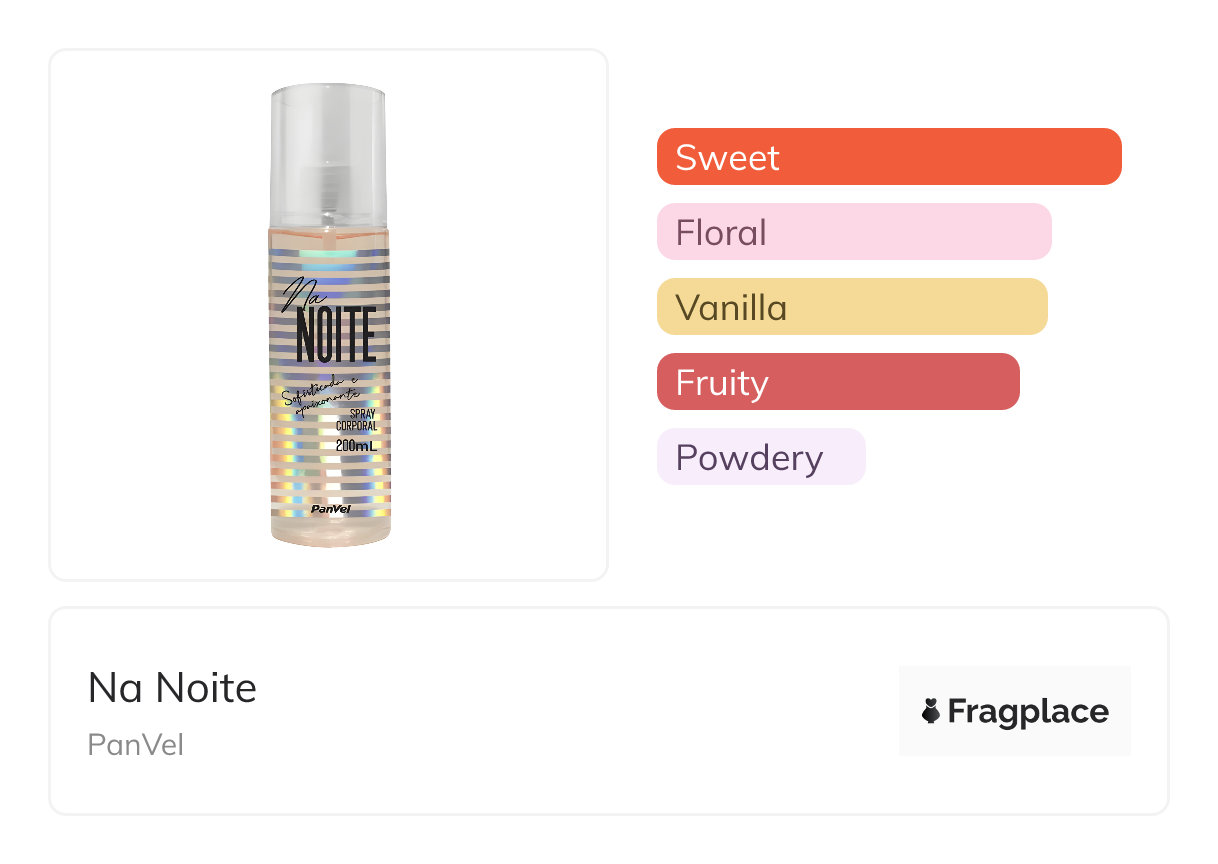Click the Fragplace wordmark text
This screenshot has width=1218, height=864.
(x=1028, y=711)
